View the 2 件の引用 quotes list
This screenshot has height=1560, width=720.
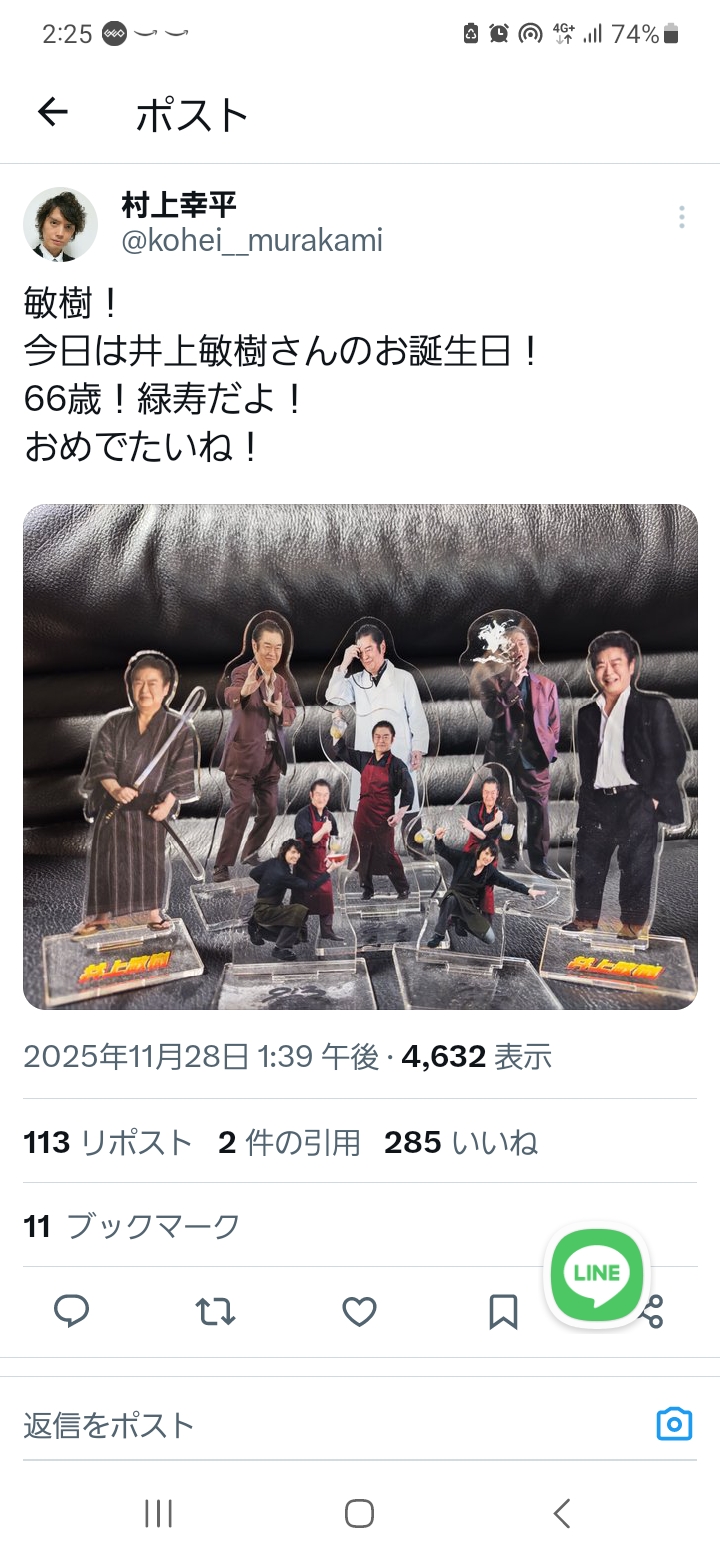(x=289, y=1142)
